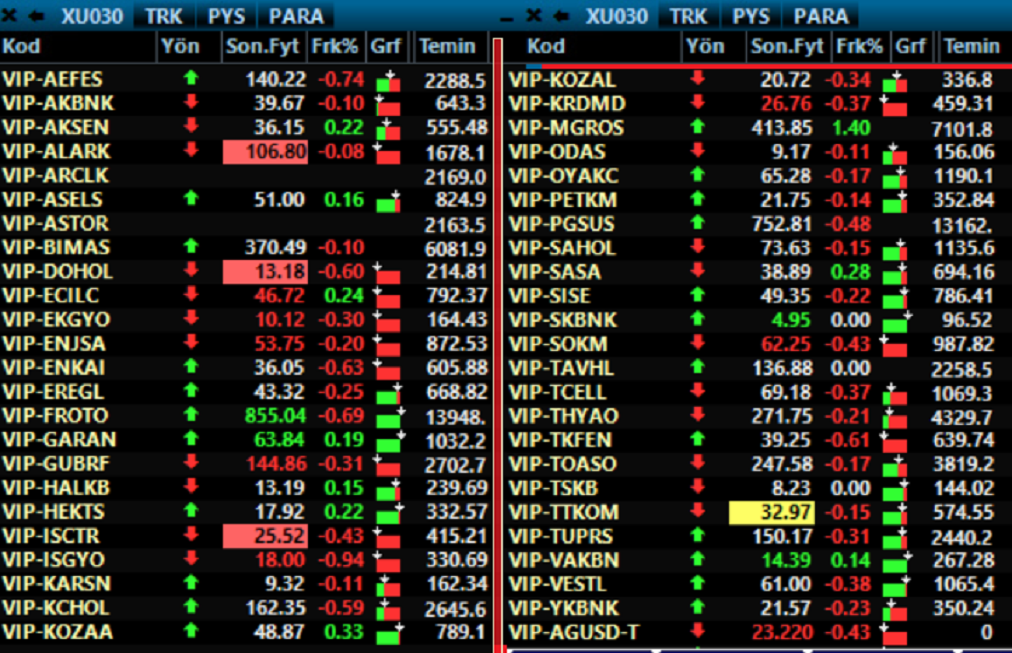Viewport: 1012px width, 653px height.
Task: Switch to PARA tab in left panel
Action: click(296, 15)
